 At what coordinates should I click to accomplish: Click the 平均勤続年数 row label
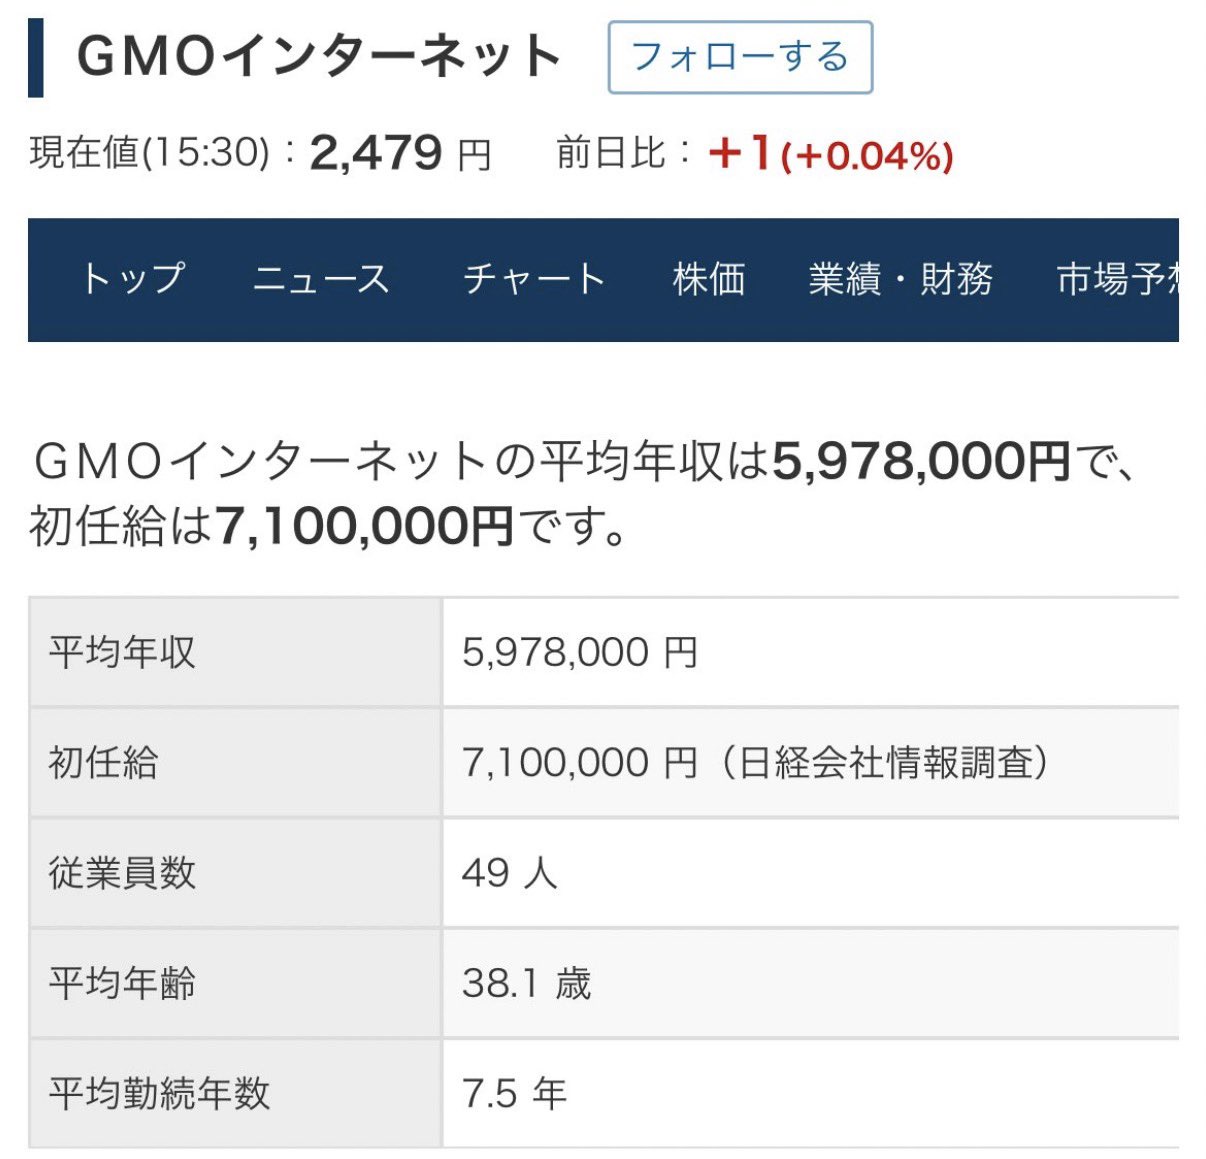pyautogui.click(x=160, y=1093)
